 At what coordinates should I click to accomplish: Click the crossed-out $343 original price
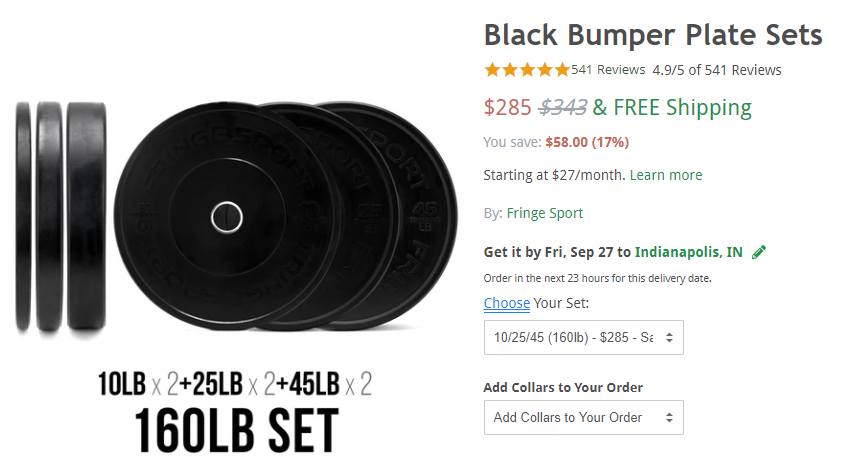[x=564, y=108]
